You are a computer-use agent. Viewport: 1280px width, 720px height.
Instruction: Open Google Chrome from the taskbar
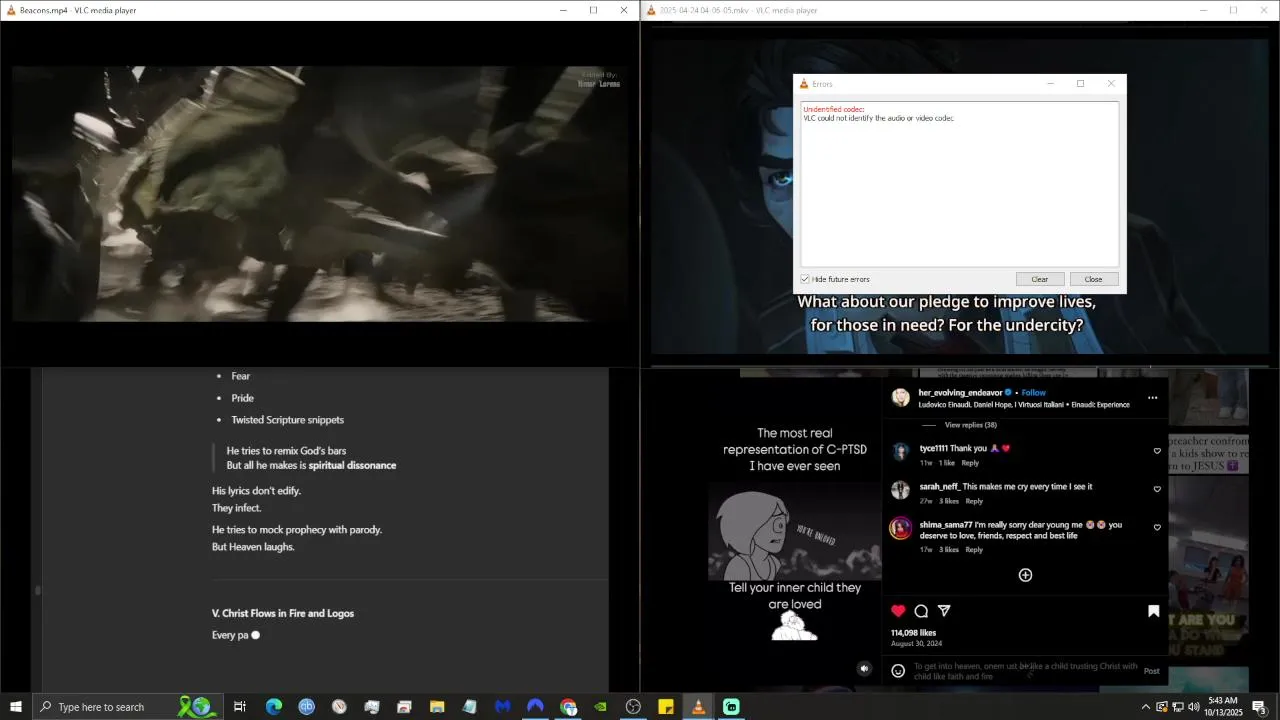568,707
